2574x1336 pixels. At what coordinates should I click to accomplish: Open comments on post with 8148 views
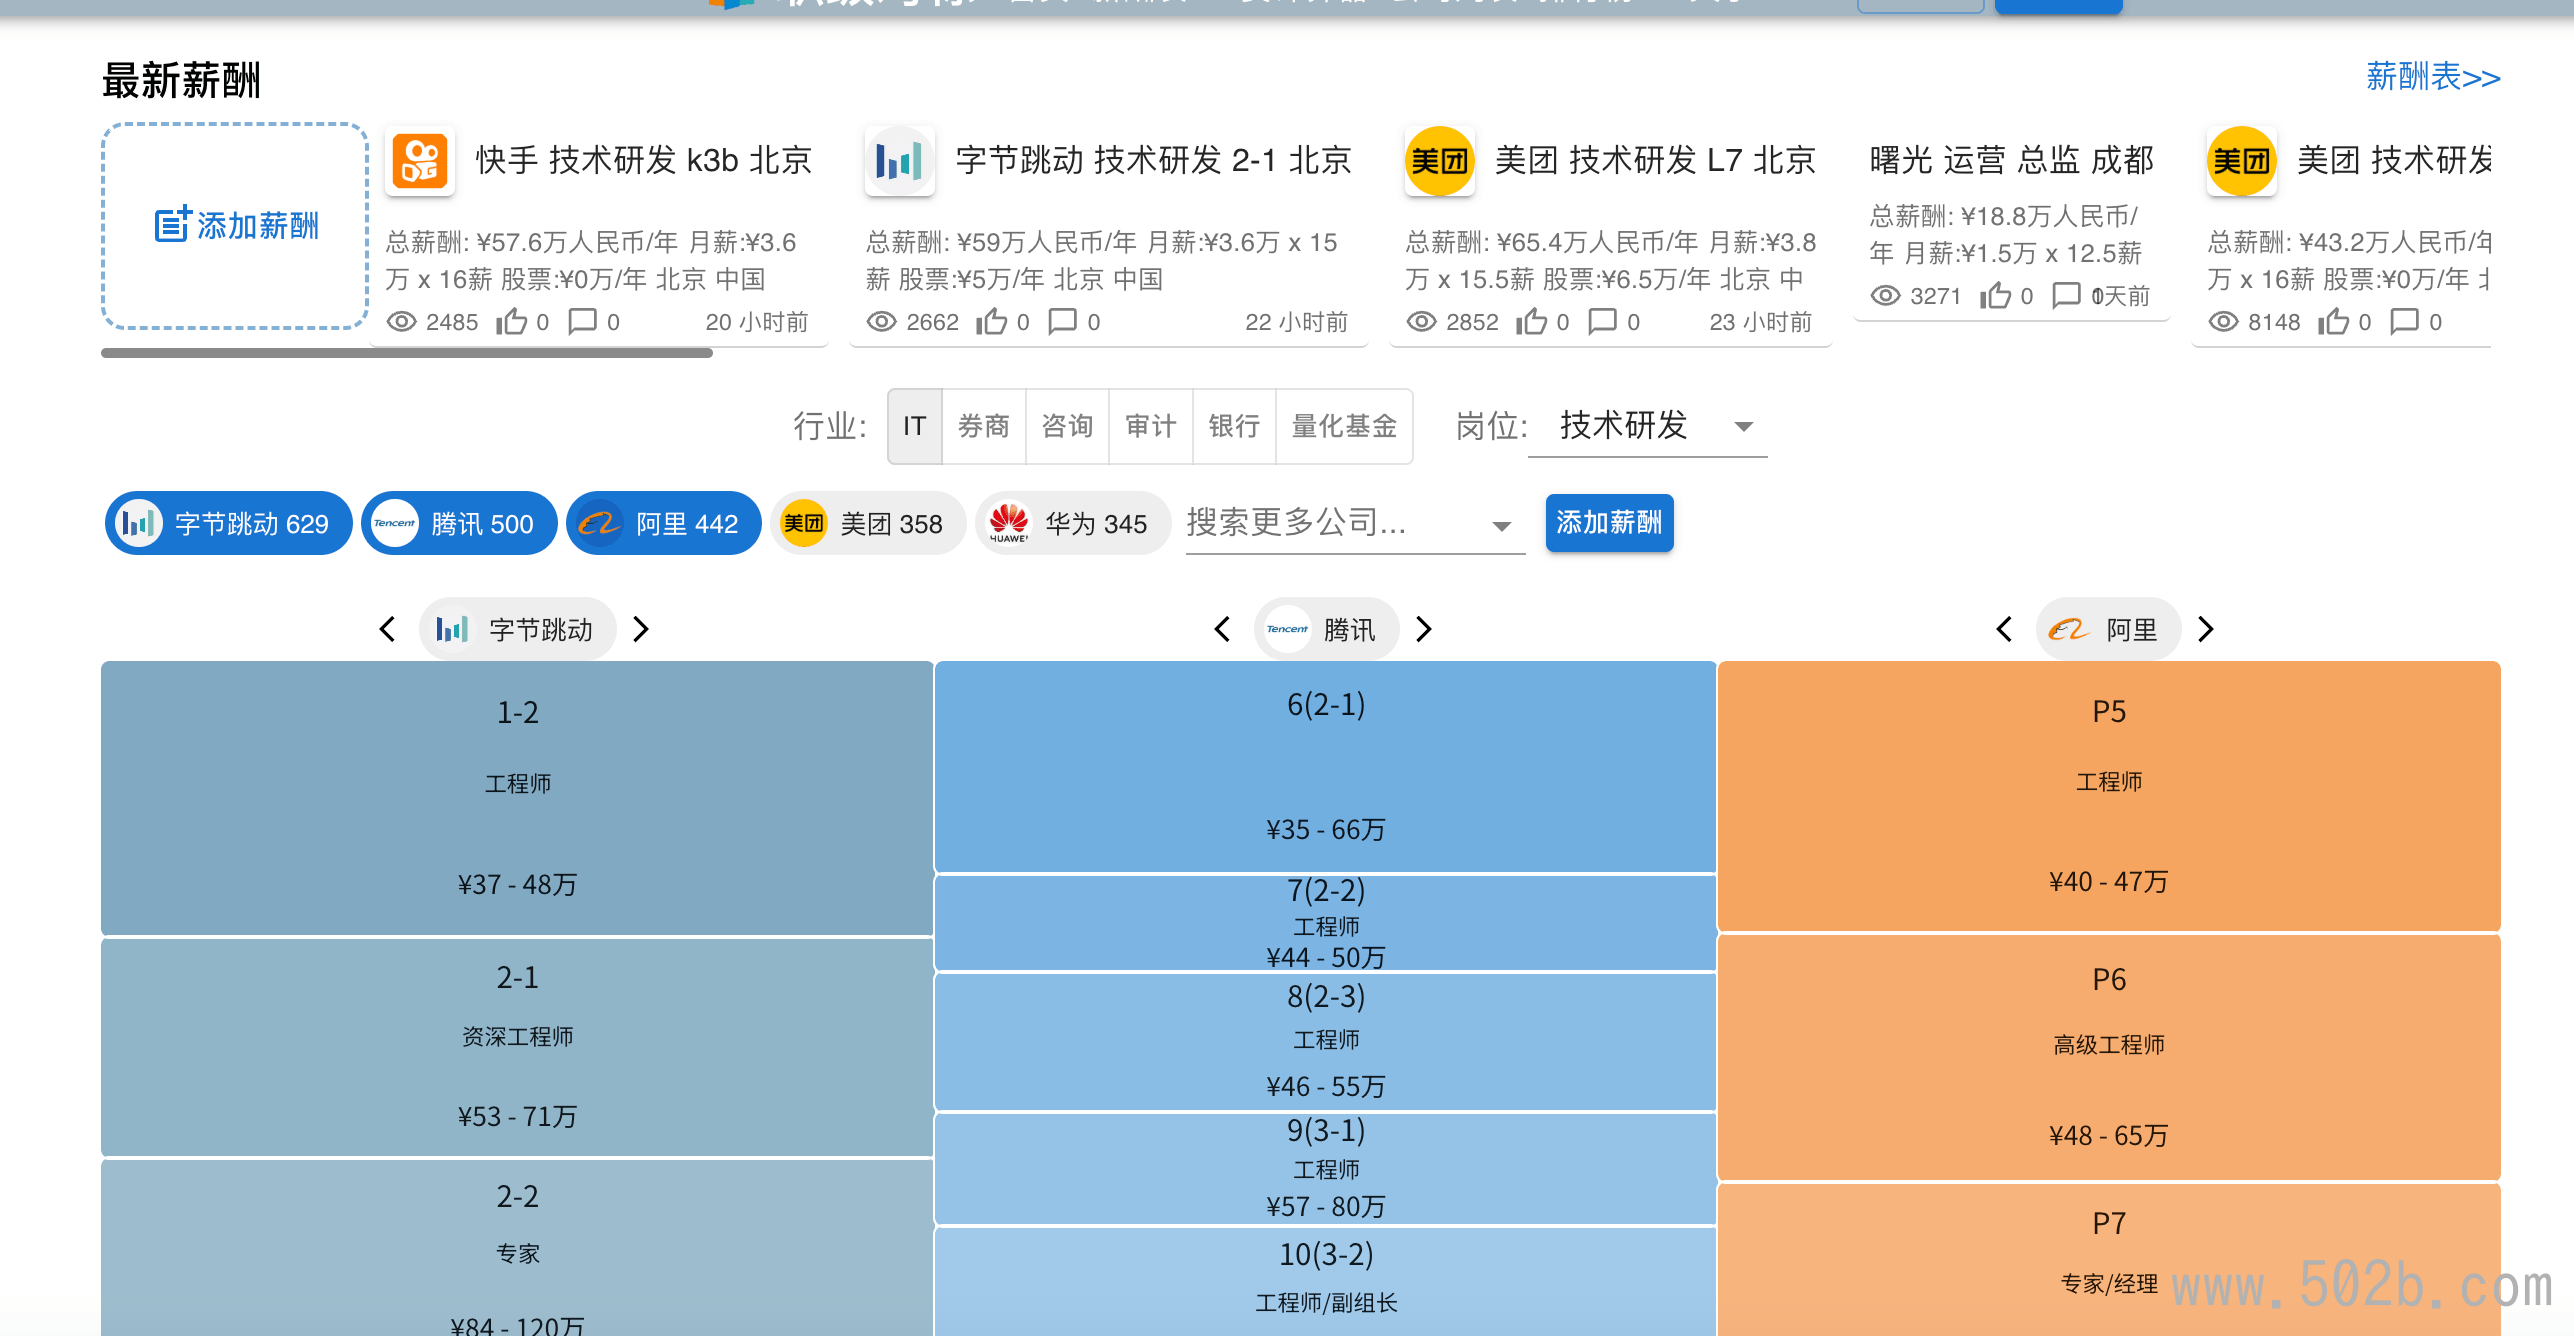[2404, 321]
